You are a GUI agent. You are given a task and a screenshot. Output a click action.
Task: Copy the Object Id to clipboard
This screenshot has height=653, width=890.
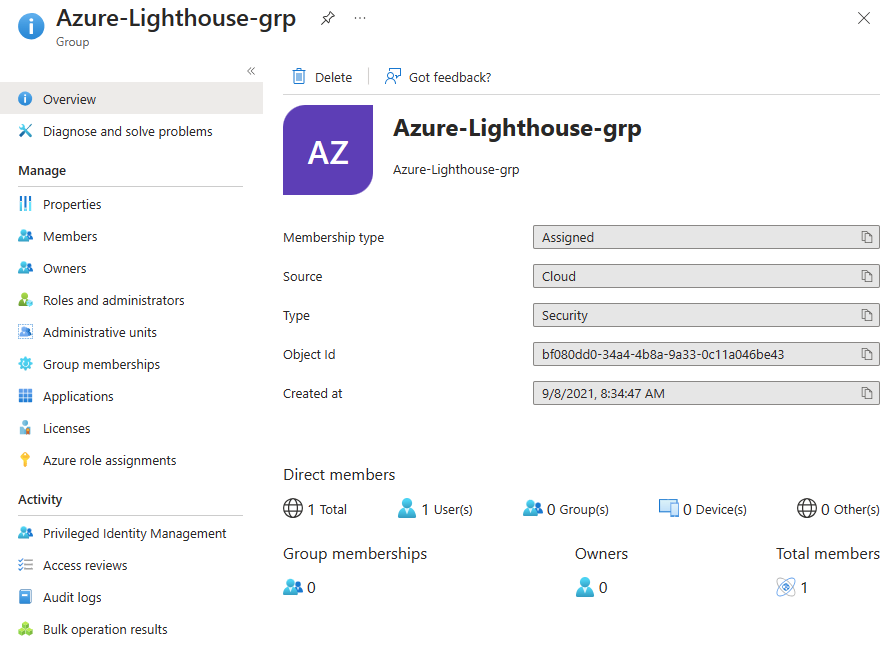click(x=866, y=354)
